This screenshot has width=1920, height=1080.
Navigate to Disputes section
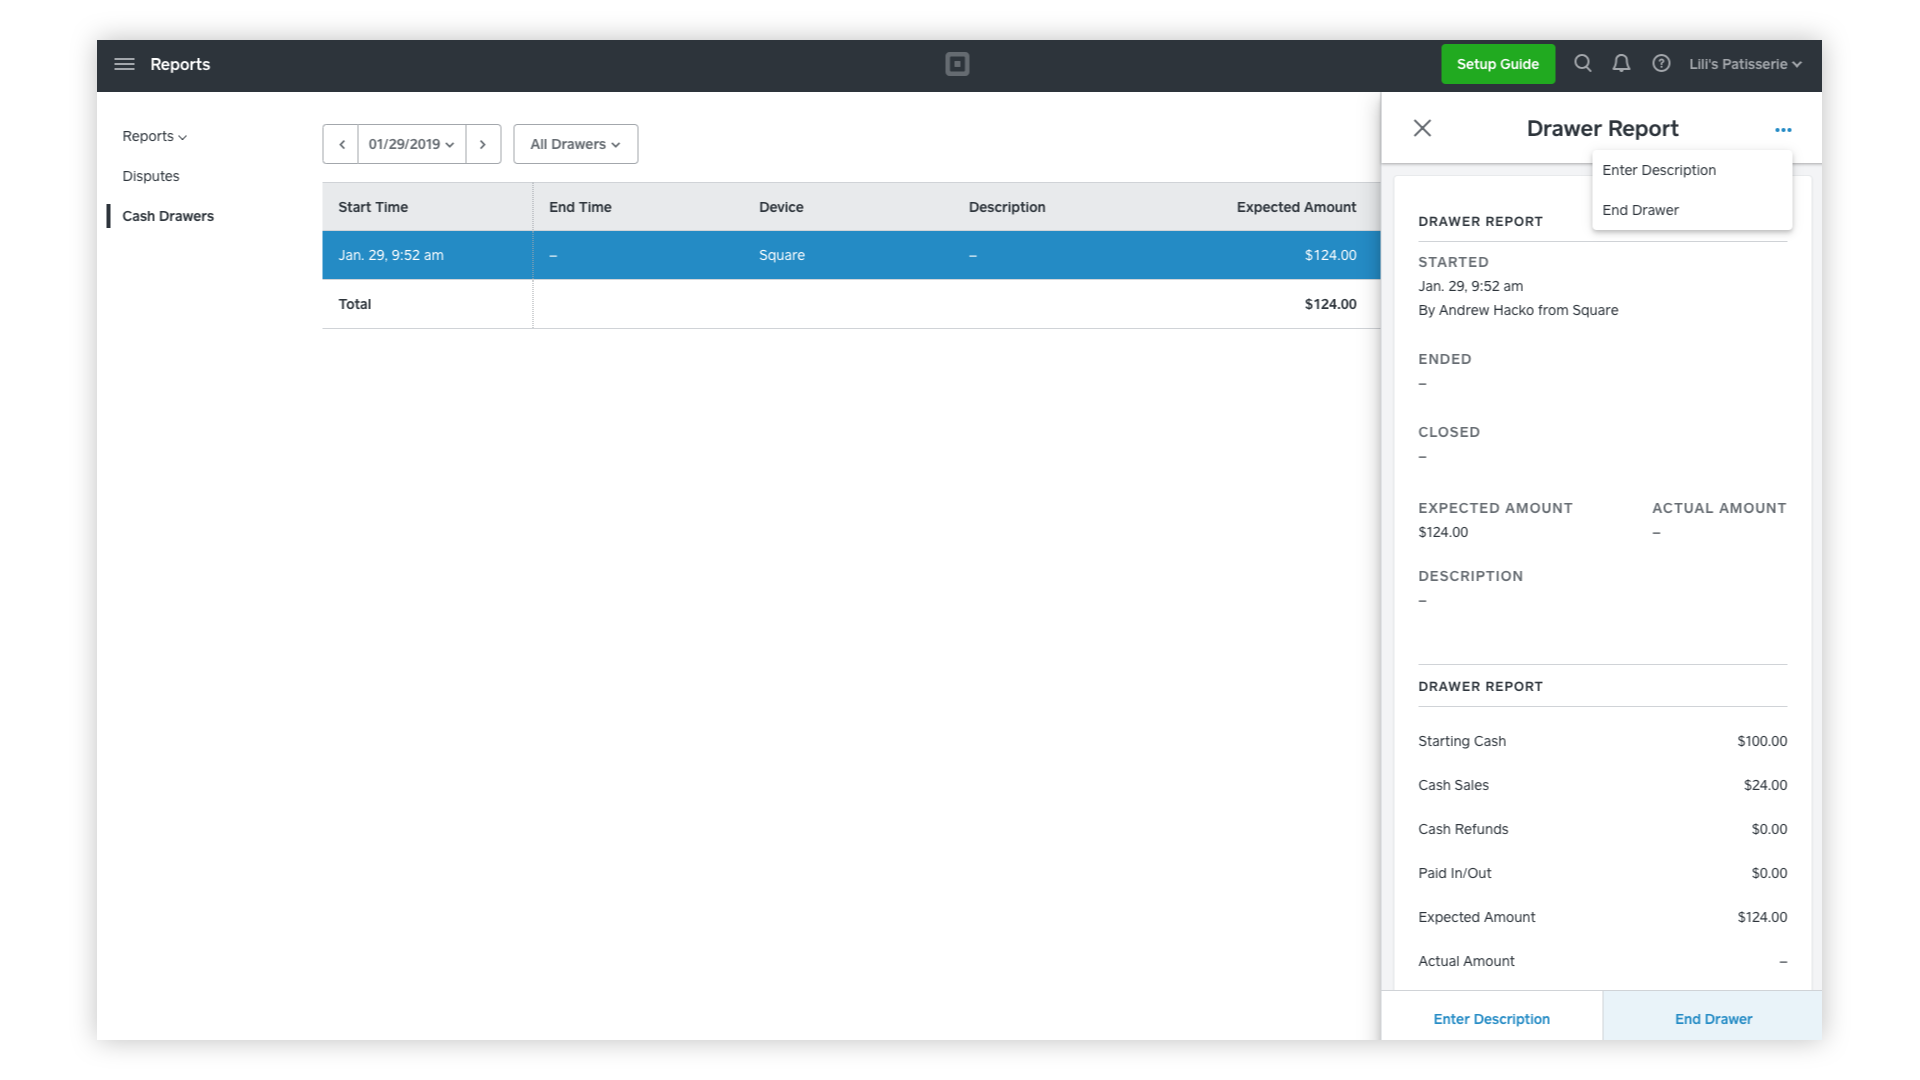coord(148,175)
